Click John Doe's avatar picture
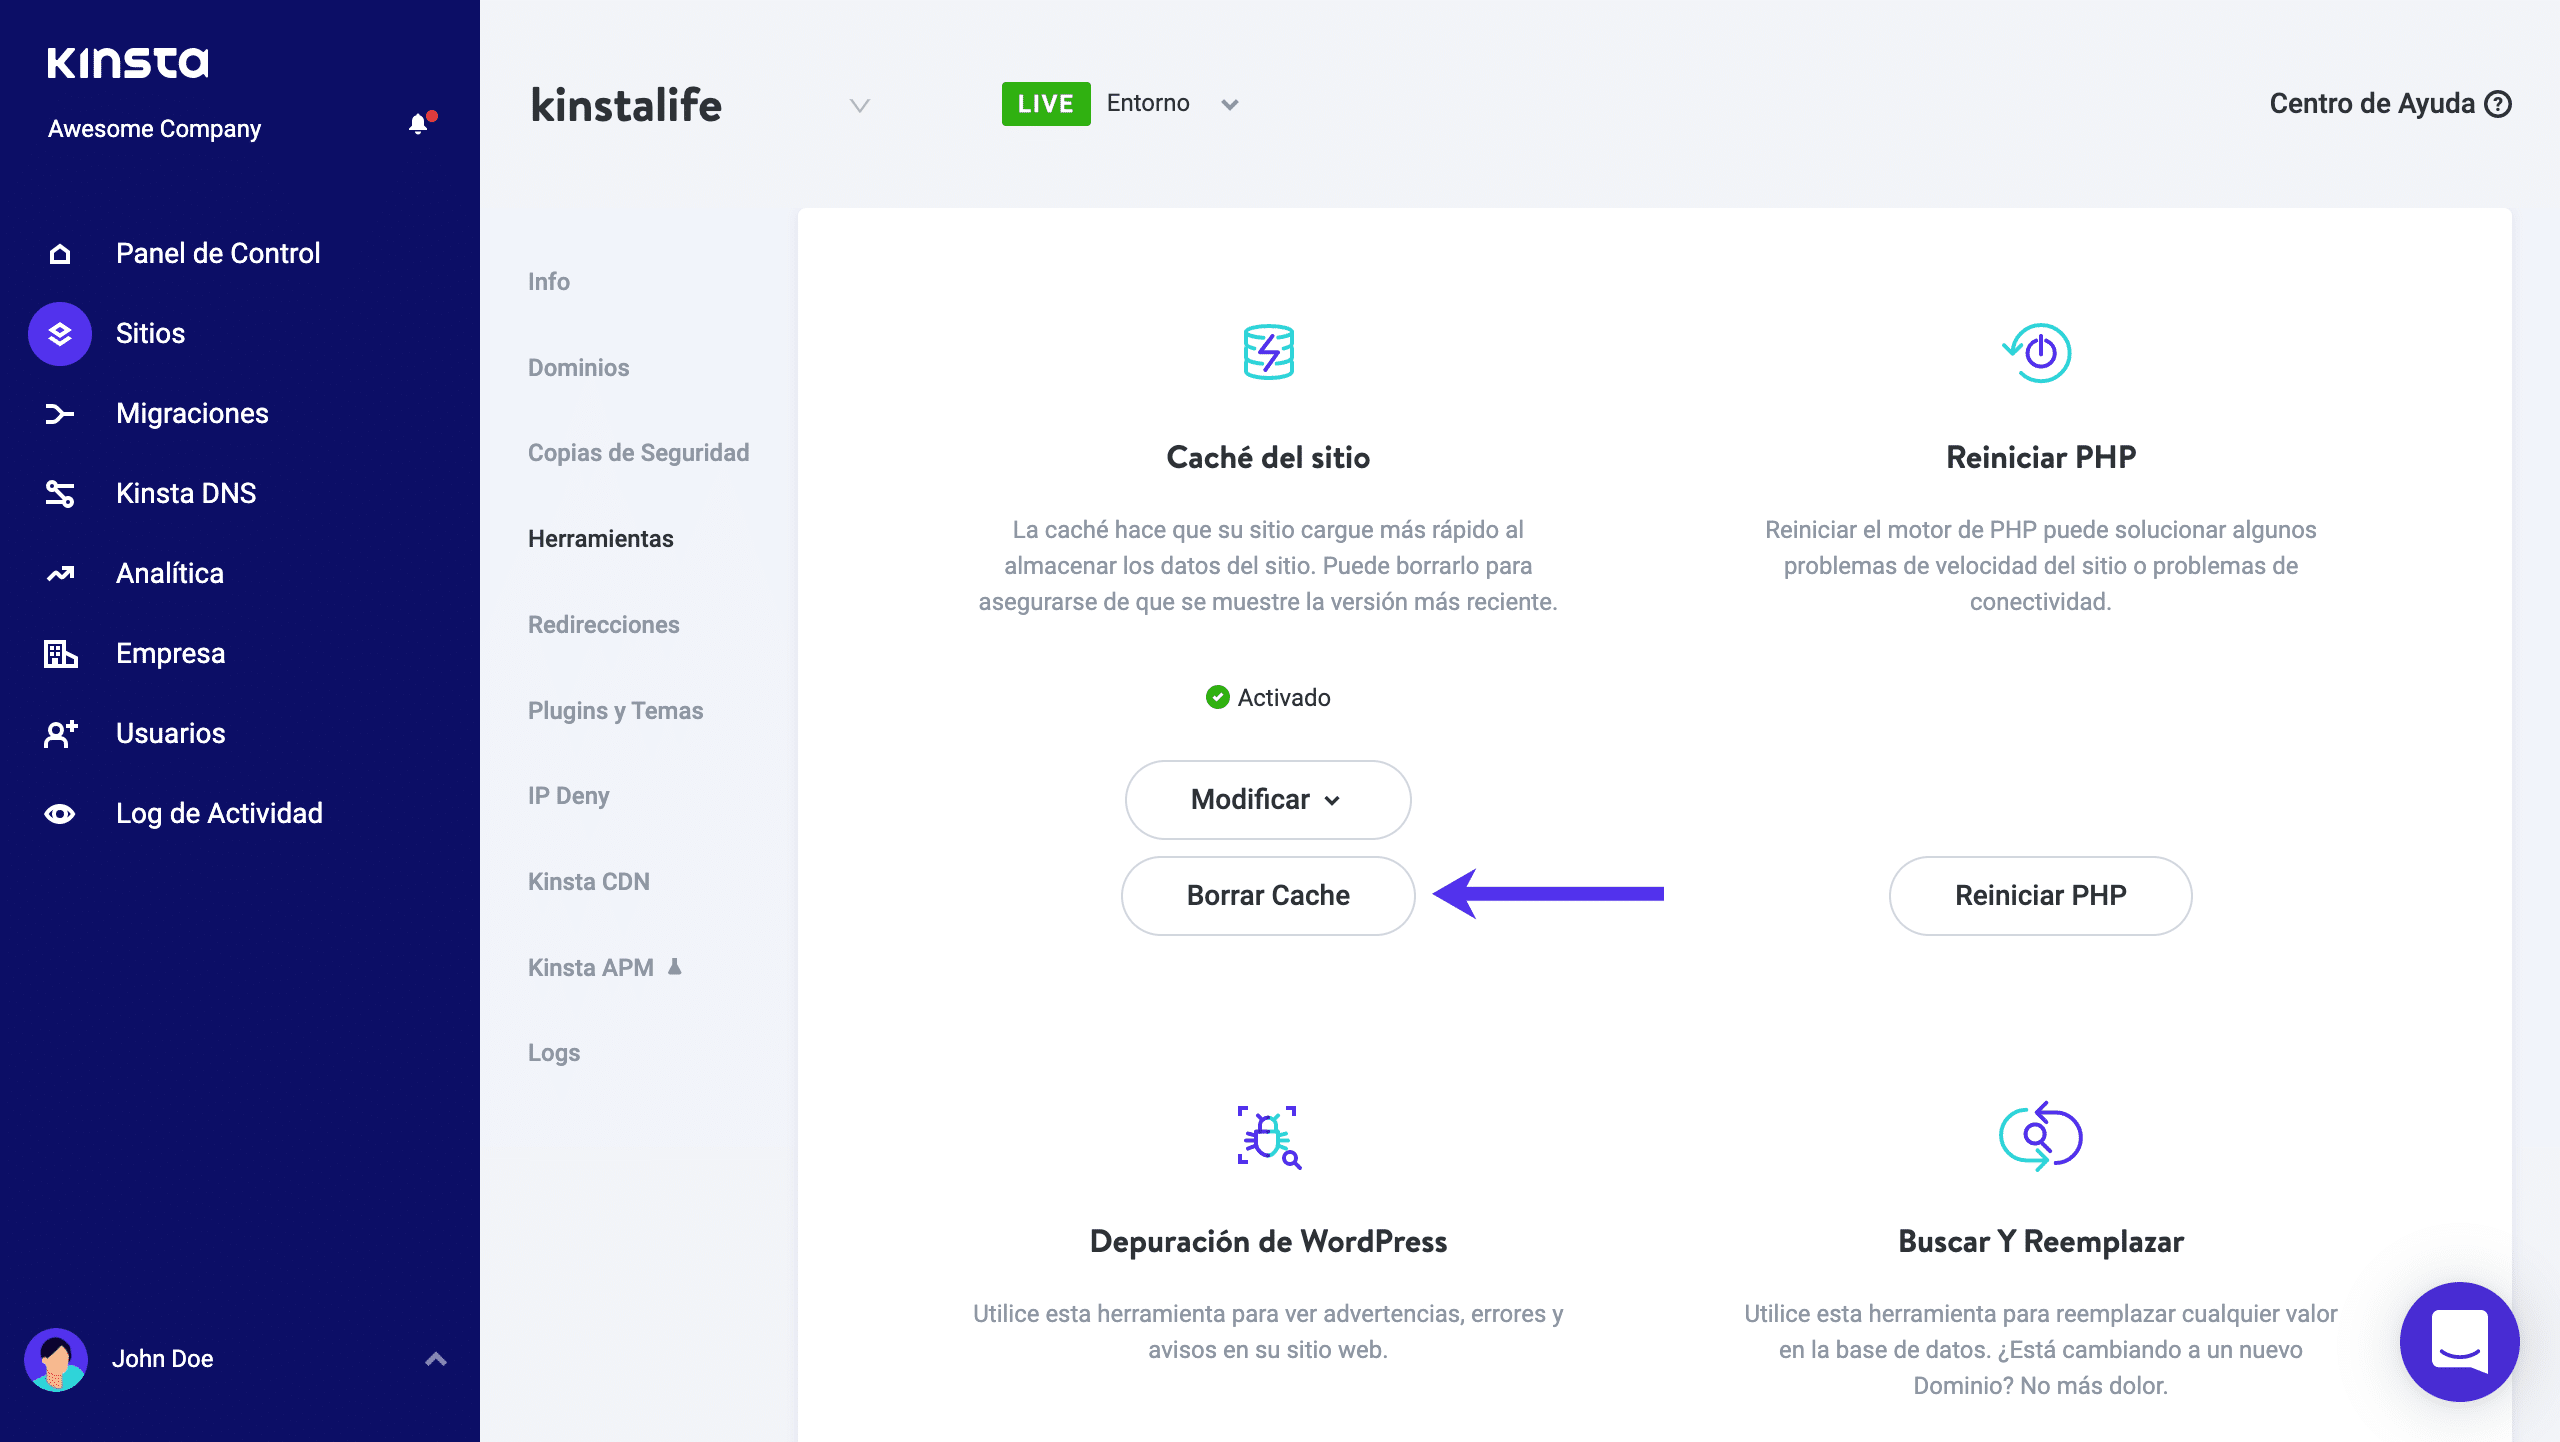Viewport: 2560px width, 1442px height. [56, 1359]
